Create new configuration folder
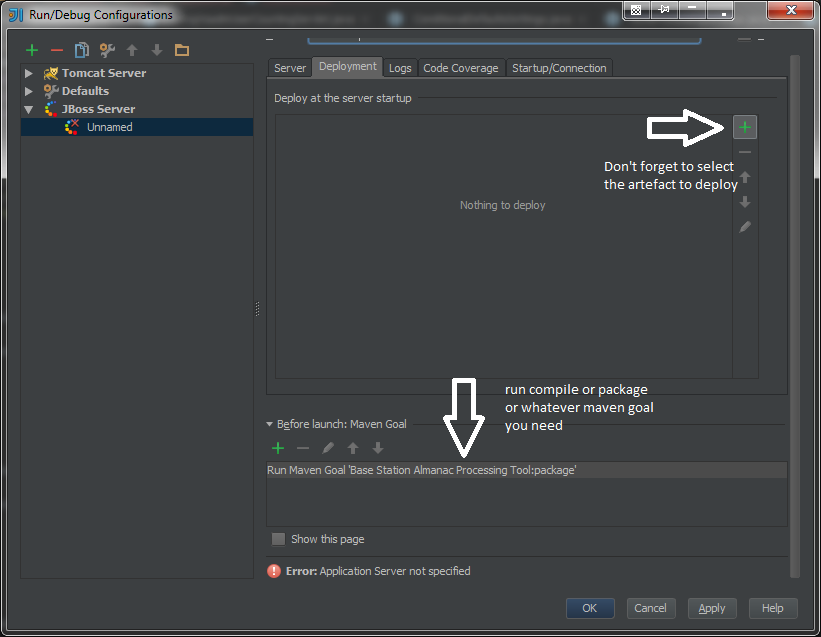821x637 pixels. [182, 50]
